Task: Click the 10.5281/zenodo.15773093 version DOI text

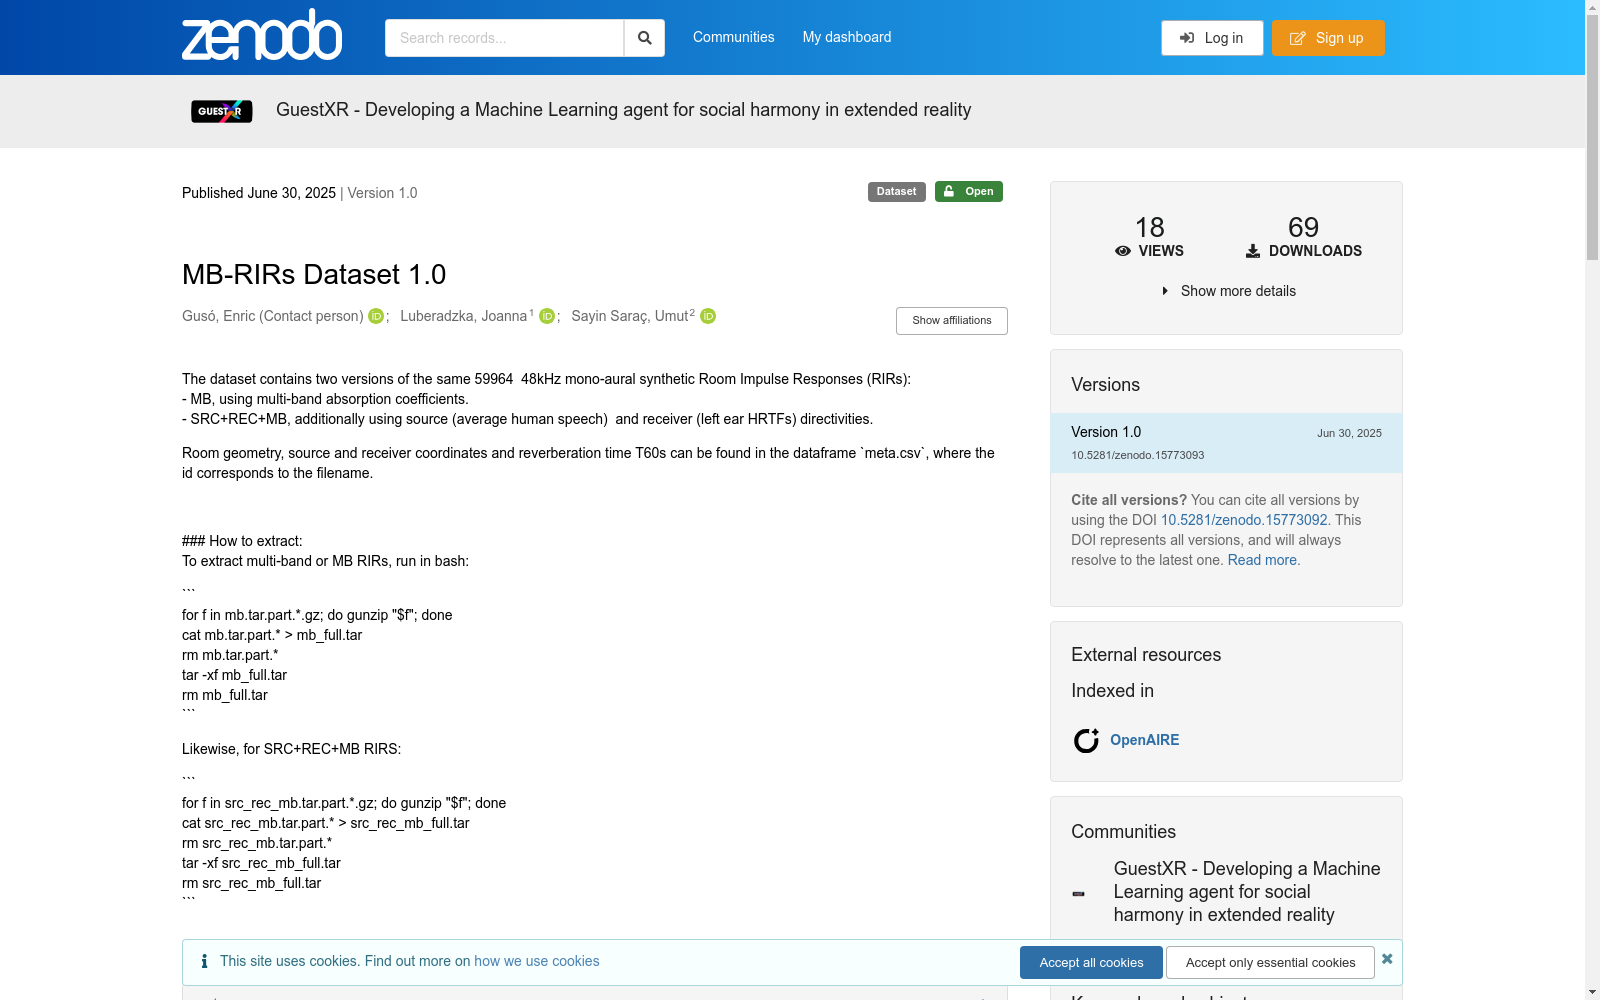Action: pos(1138,455)
